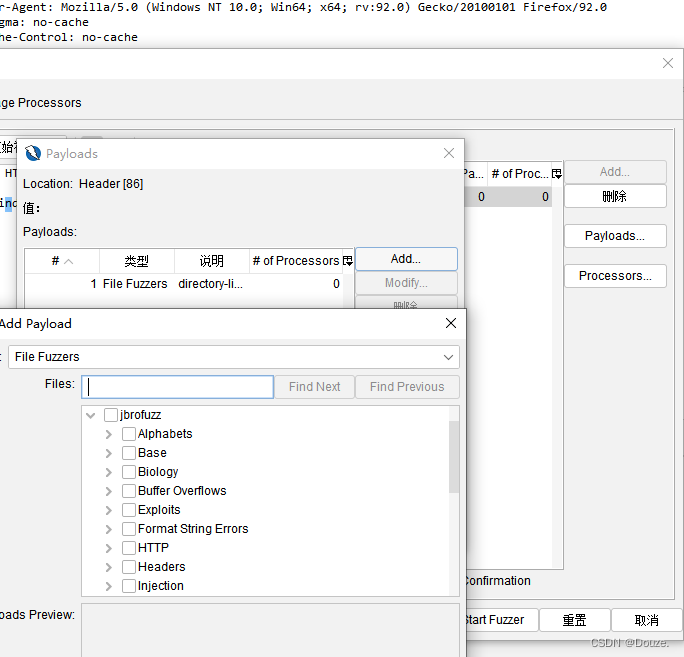Screen dimensions: 684x657
Task: Close the Fuzzer window with X
Action: pos(668,63)
